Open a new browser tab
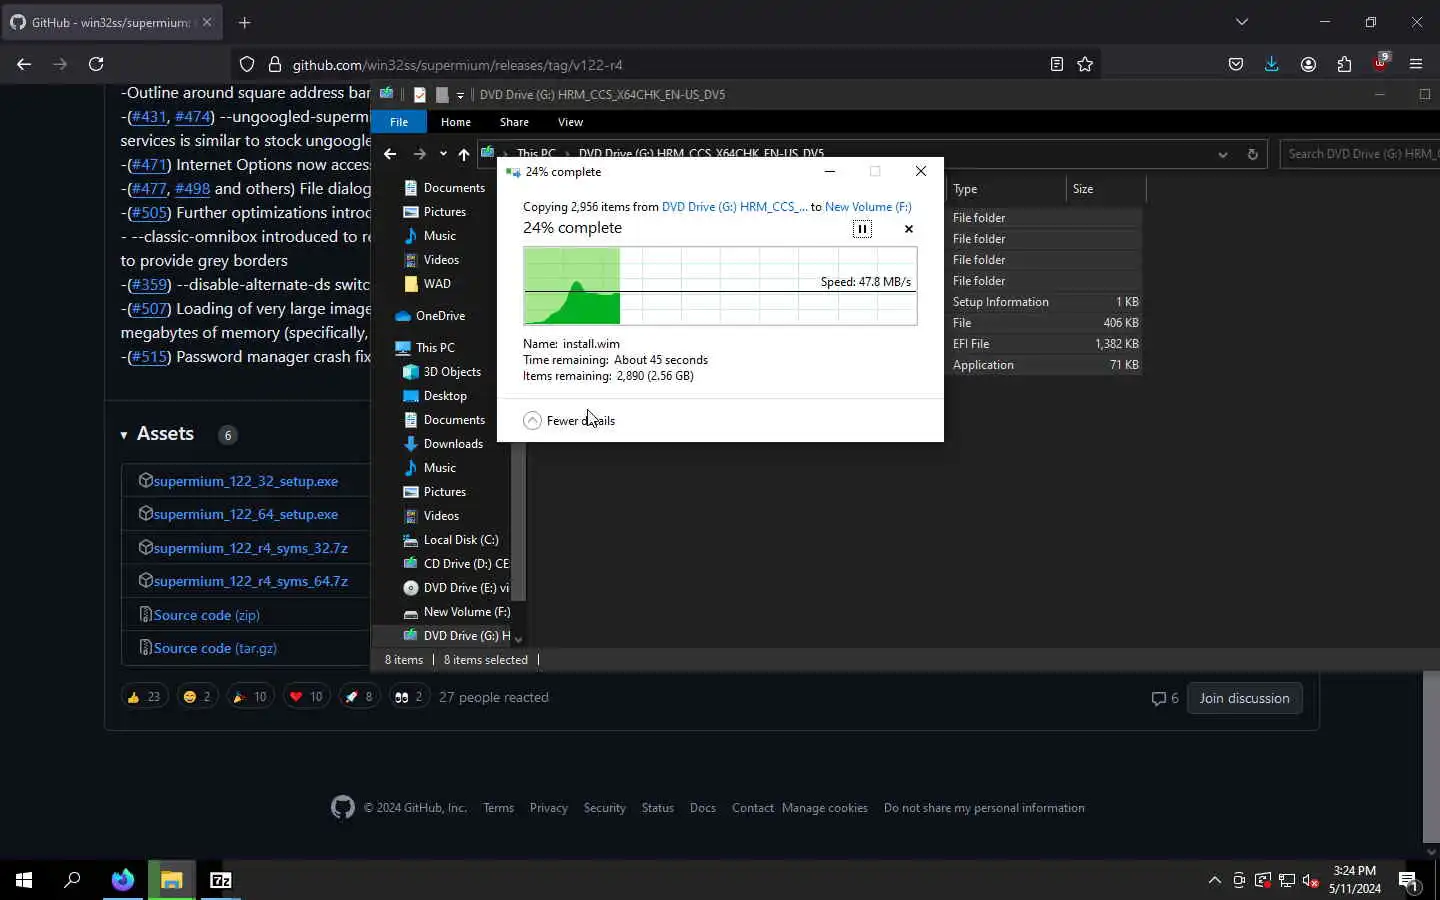 coord(245,22)
